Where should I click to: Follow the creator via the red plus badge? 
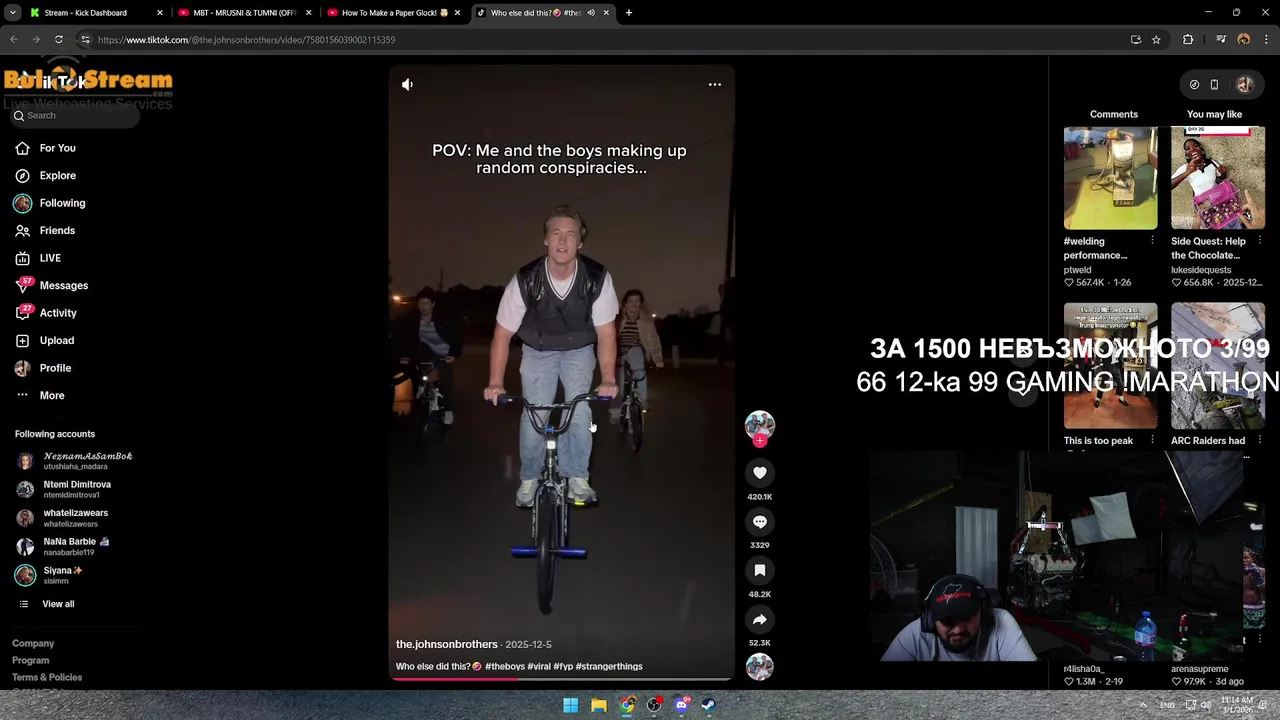(760, 441)
